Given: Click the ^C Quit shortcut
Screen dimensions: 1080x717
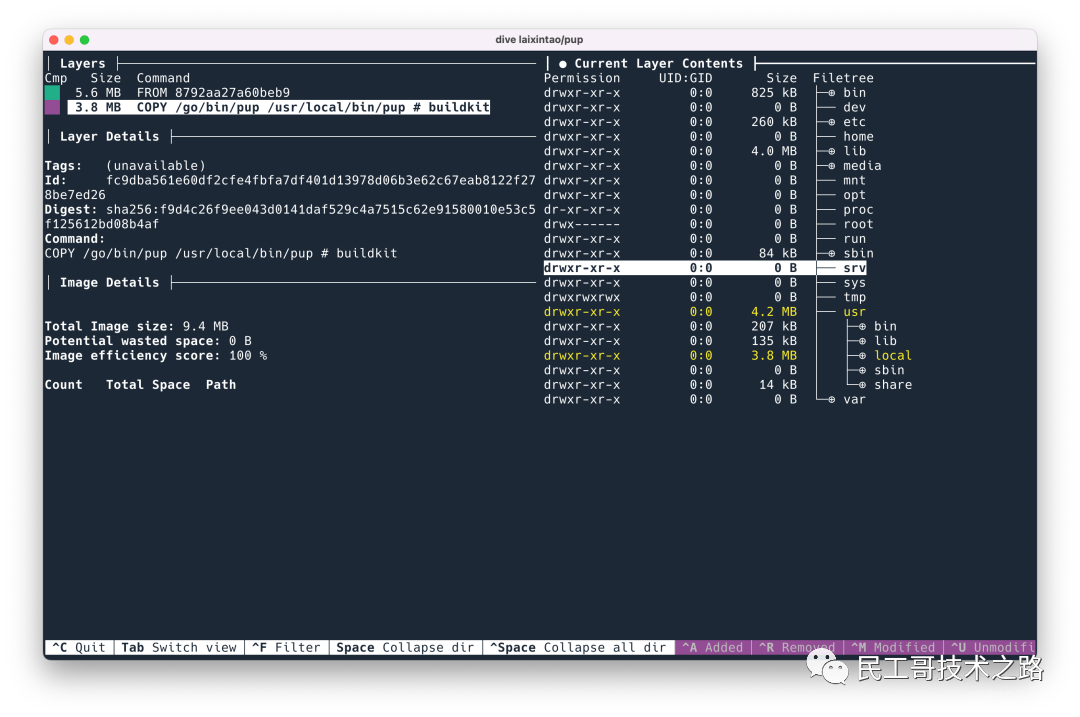Looking at the screenshot, I should pyautogui.click(x=79, y=648).
